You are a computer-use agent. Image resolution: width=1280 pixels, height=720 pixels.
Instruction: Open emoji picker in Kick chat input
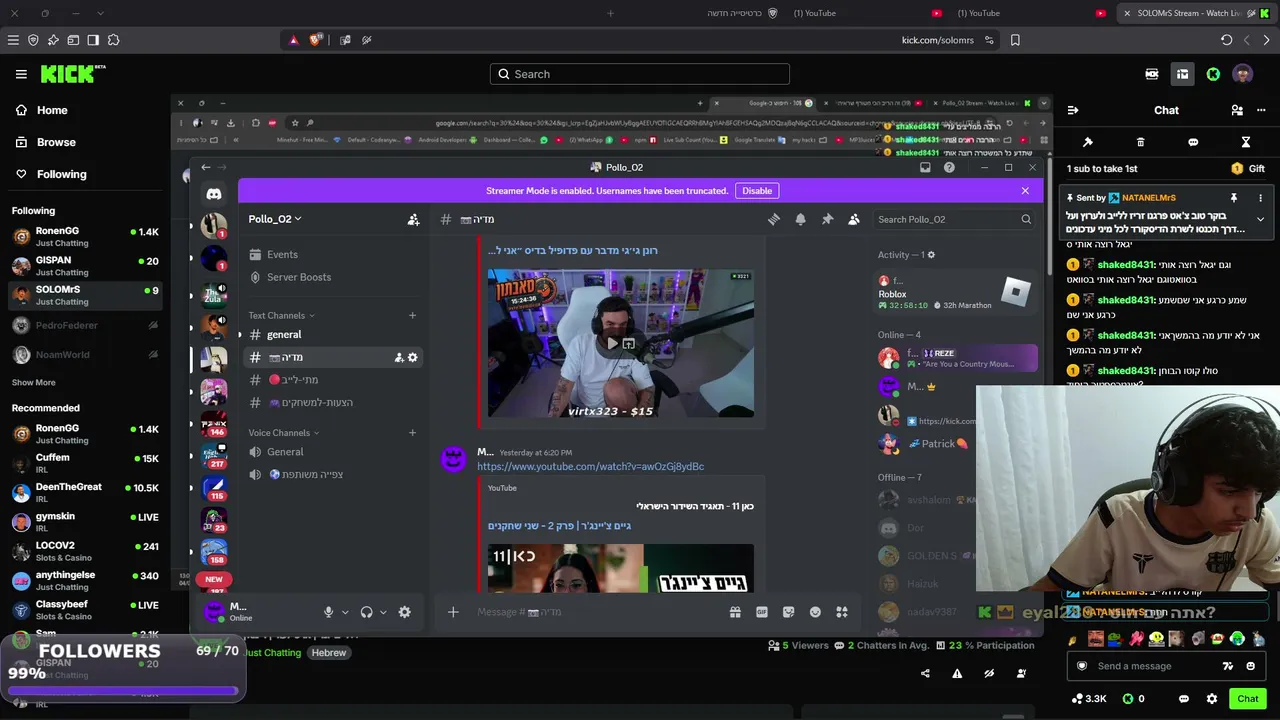[1250, 666]
